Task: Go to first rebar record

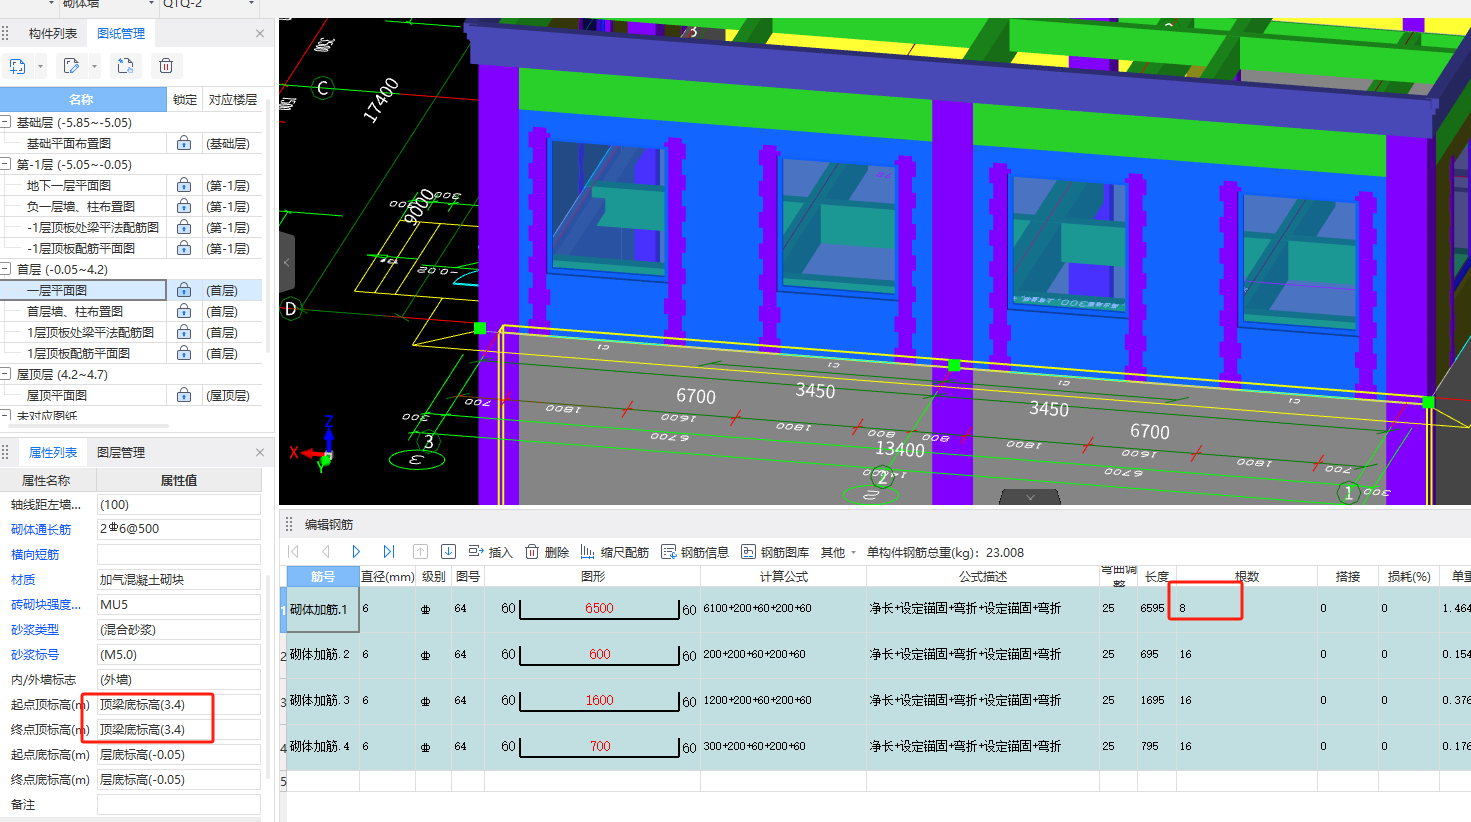Action: 294,552
